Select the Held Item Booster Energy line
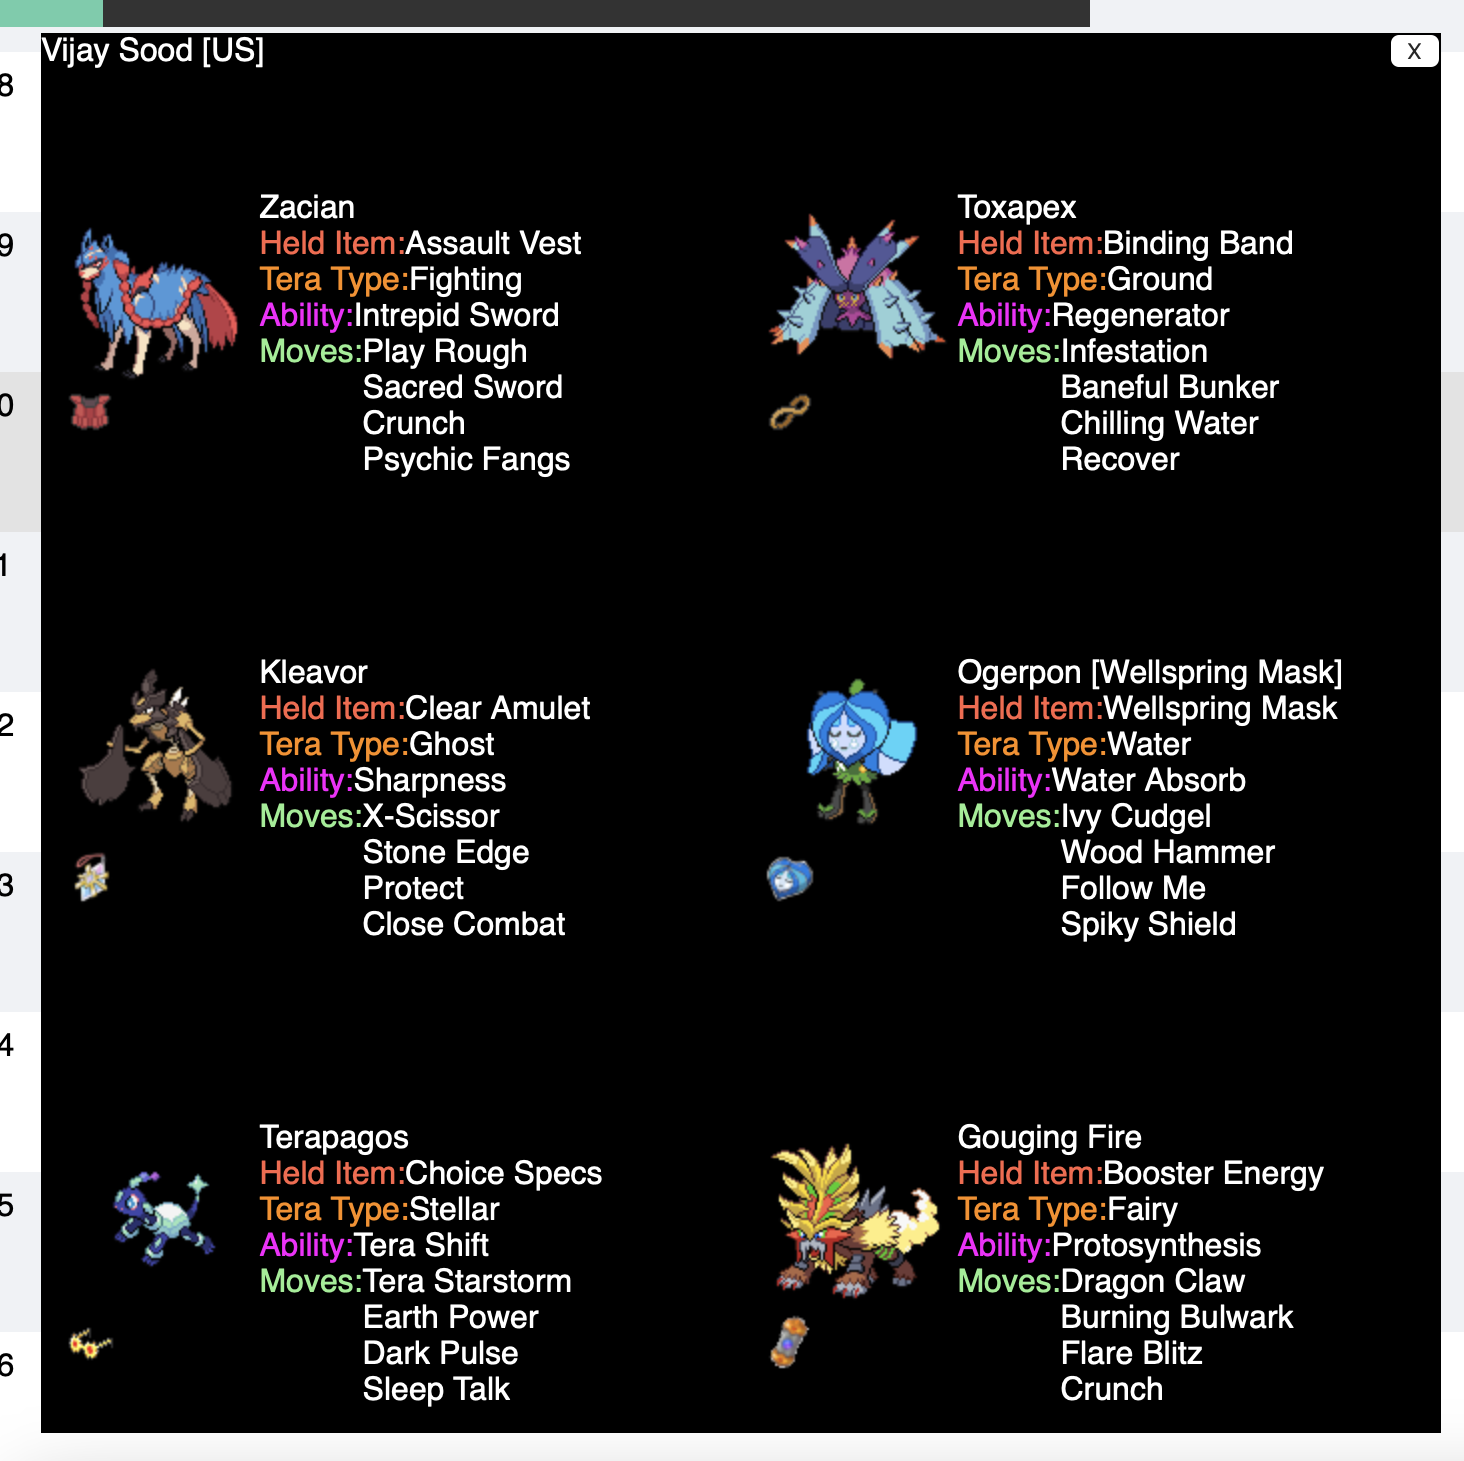Image resolution: width=1464 pixels, height=1461 pixels. (x=1140, y=1173)
